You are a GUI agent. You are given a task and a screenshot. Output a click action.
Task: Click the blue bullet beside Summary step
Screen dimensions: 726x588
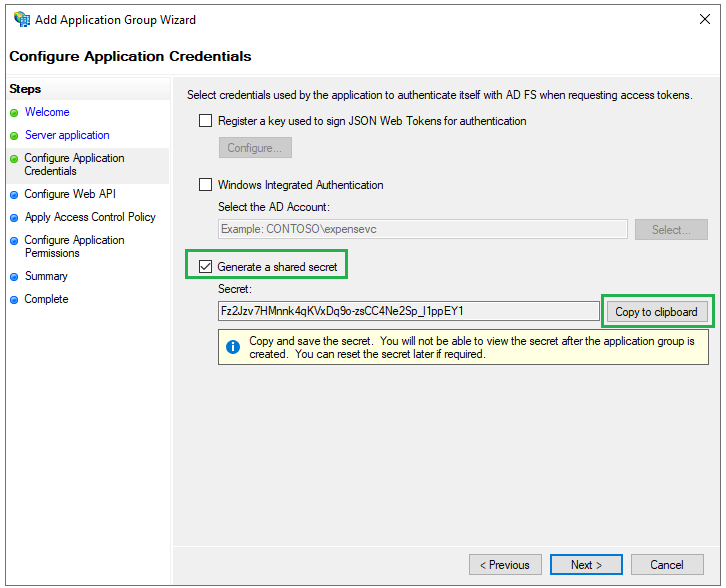click(14, 277)
